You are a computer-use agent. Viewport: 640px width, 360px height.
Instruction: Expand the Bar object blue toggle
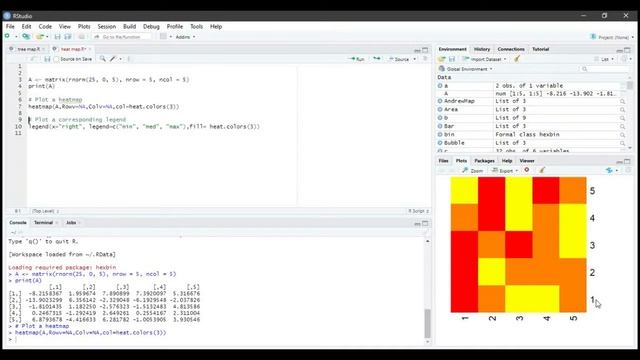(x=440, y=126)
